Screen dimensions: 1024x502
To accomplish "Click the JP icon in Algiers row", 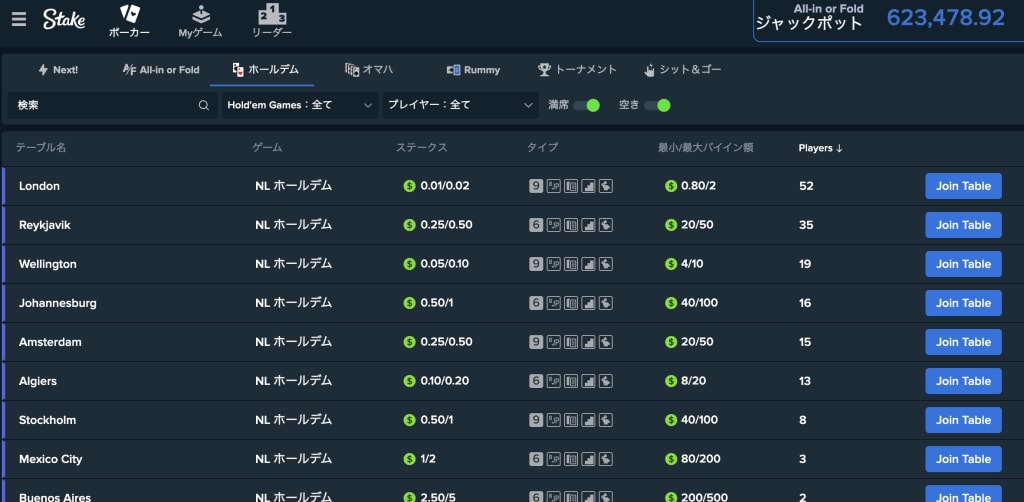I will pyautogui.click(x=554, y=381).
